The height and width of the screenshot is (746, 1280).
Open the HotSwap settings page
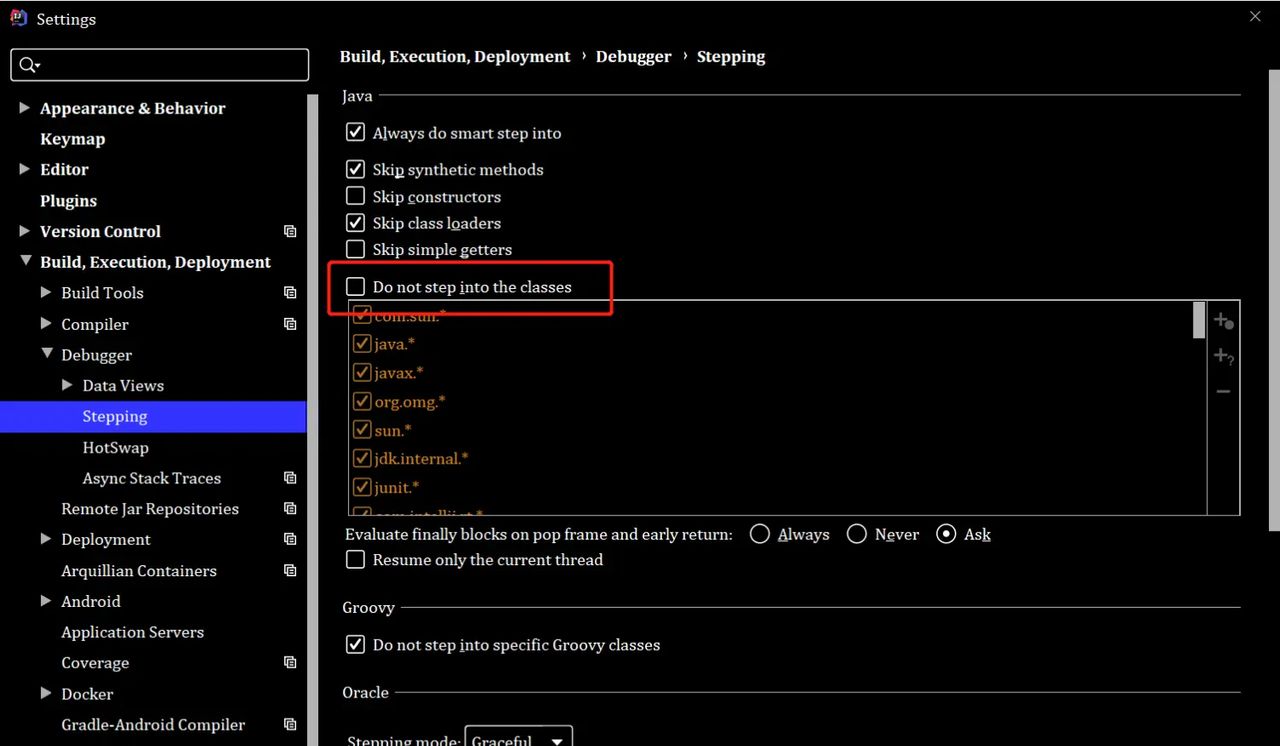pyautogui.click(x=115, y=447)
